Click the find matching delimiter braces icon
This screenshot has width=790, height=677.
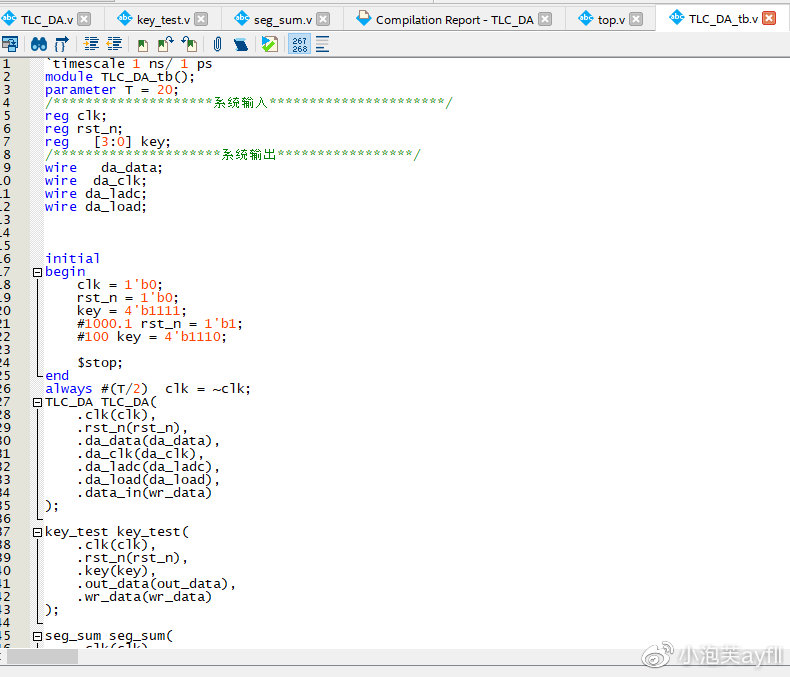[x=61, y=44]
